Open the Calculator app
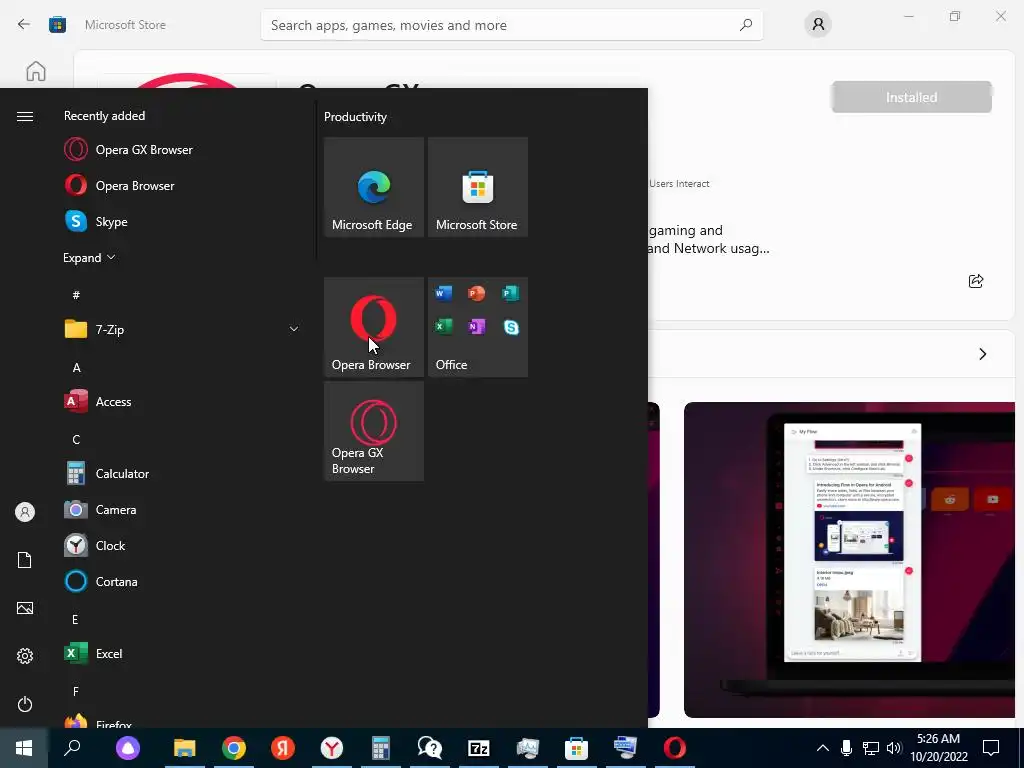 click(182, 473)
